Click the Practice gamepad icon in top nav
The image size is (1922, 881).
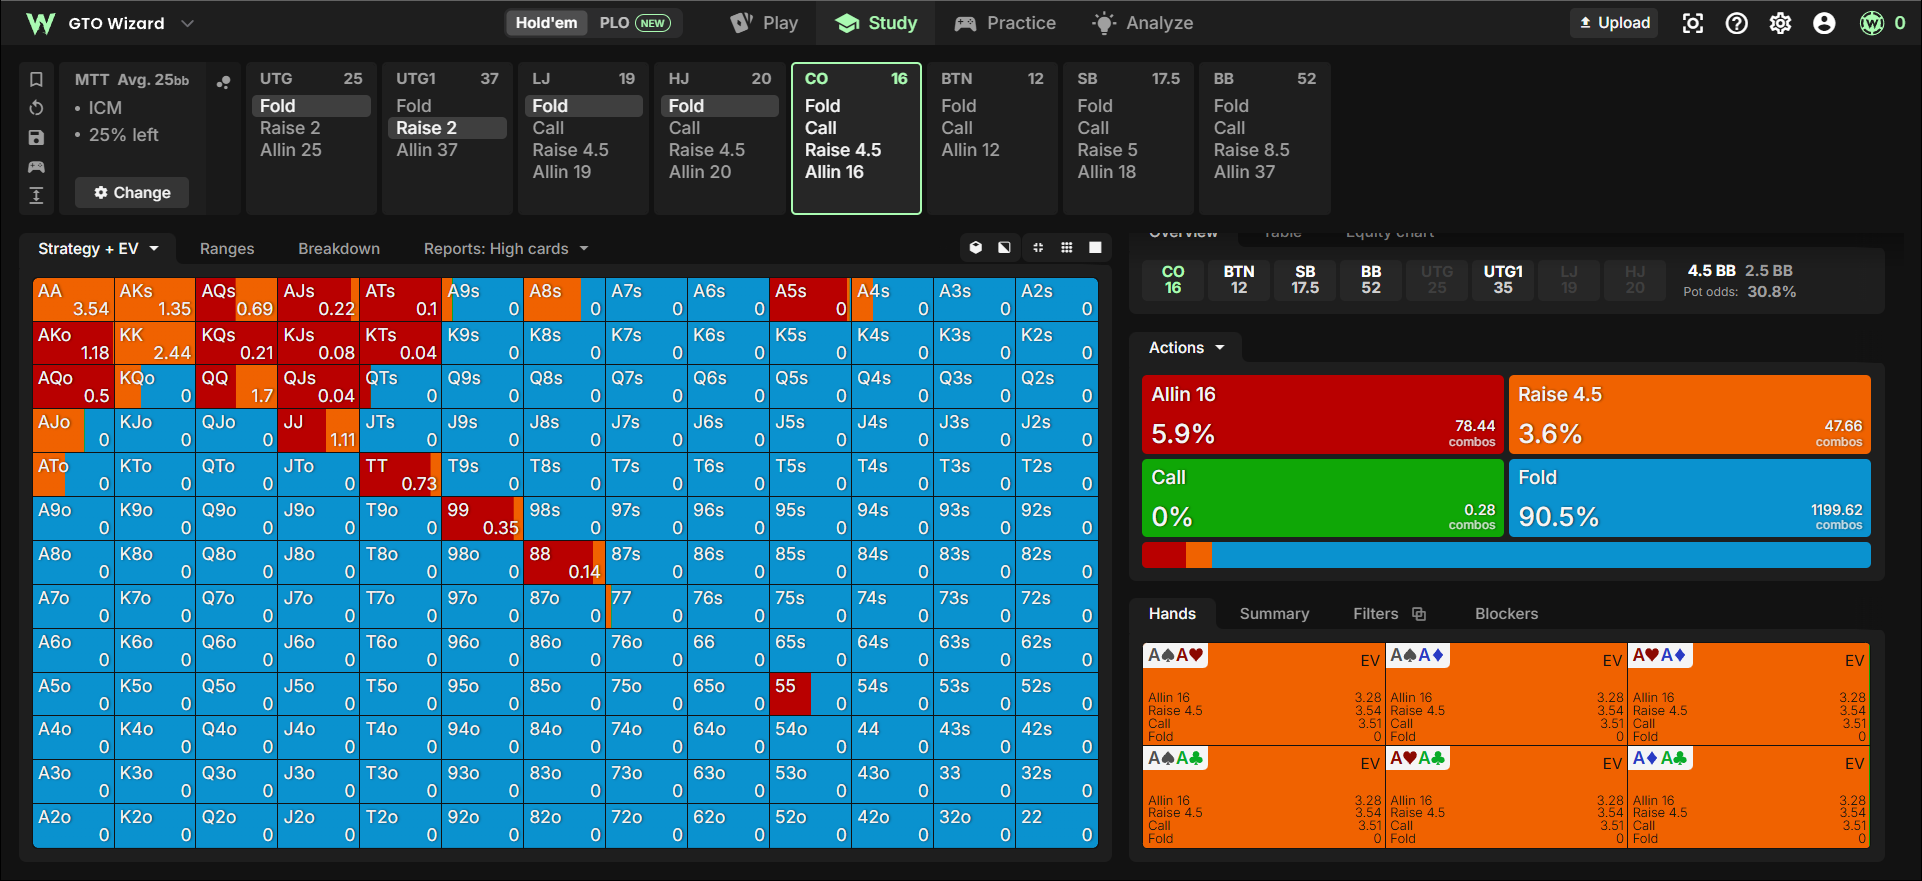point(965,23)
